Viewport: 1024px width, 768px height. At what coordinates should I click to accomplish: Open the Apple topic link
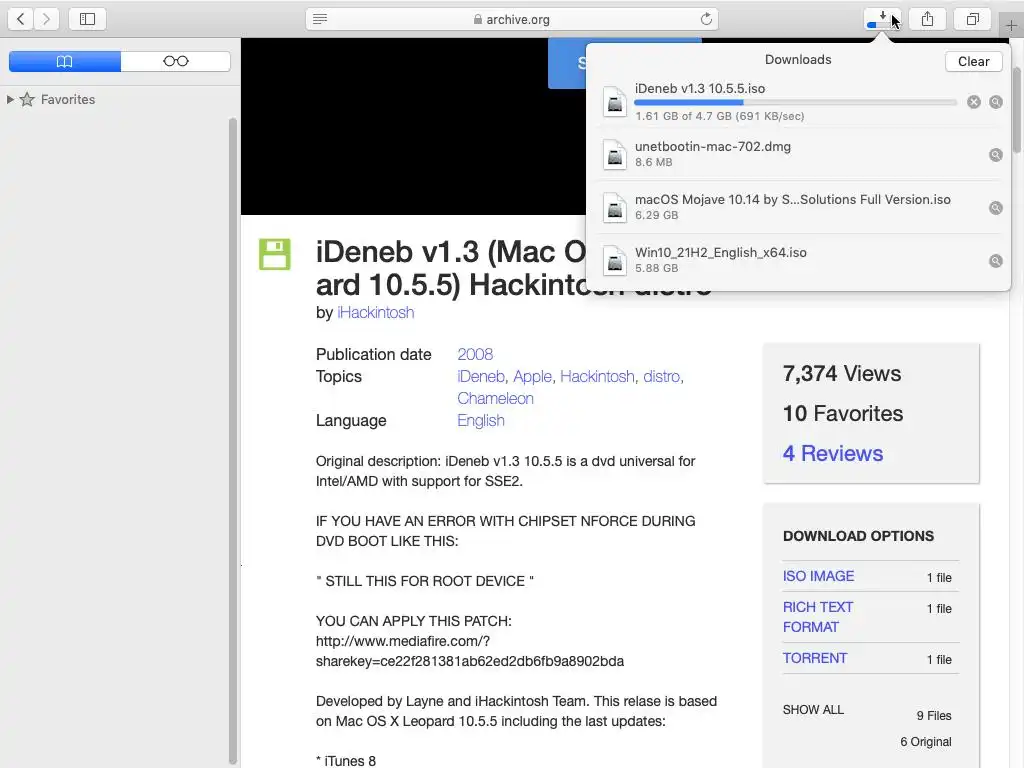532,376
